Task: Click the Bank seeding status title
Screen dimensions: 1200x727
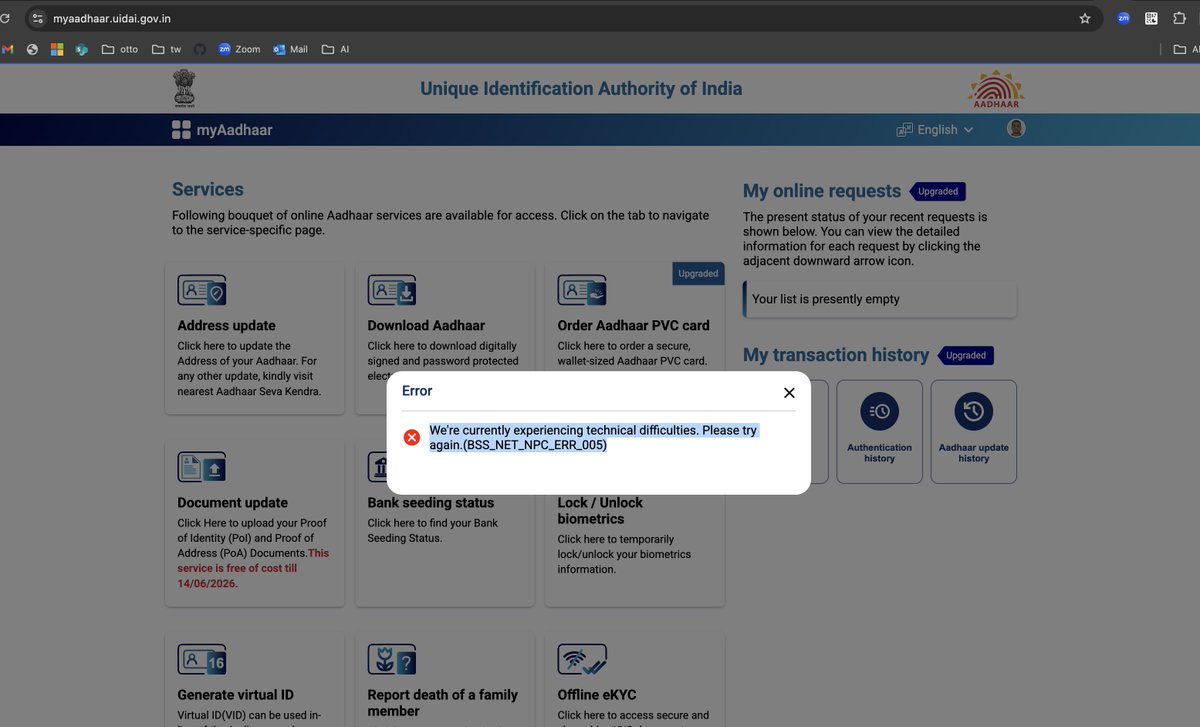Action: click(x=431, y=502)
